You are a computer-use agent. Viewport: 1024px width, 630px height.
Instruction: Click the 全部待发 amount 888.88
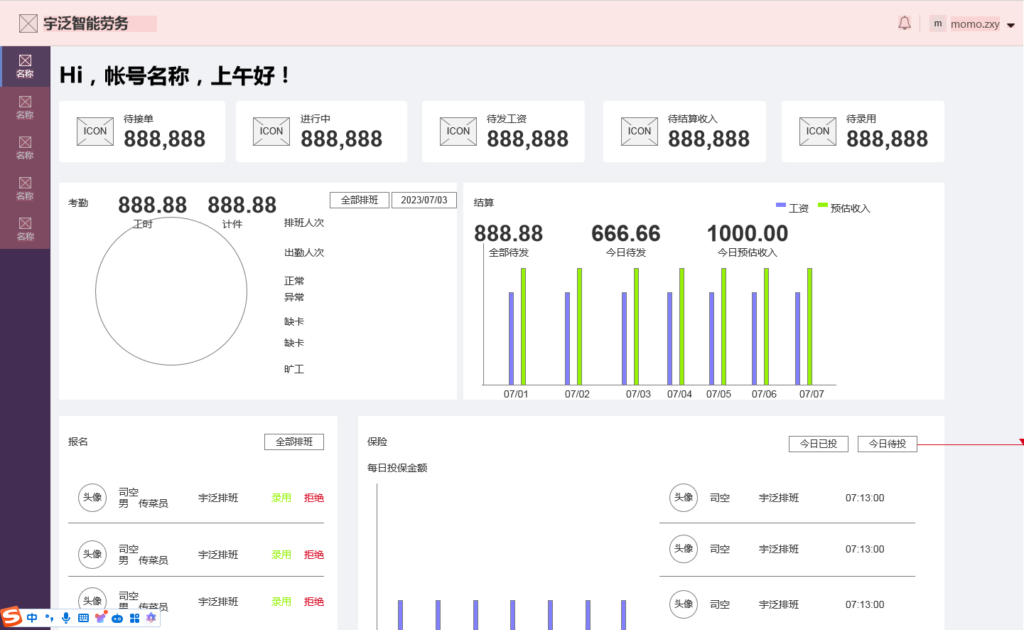(508, 233)
